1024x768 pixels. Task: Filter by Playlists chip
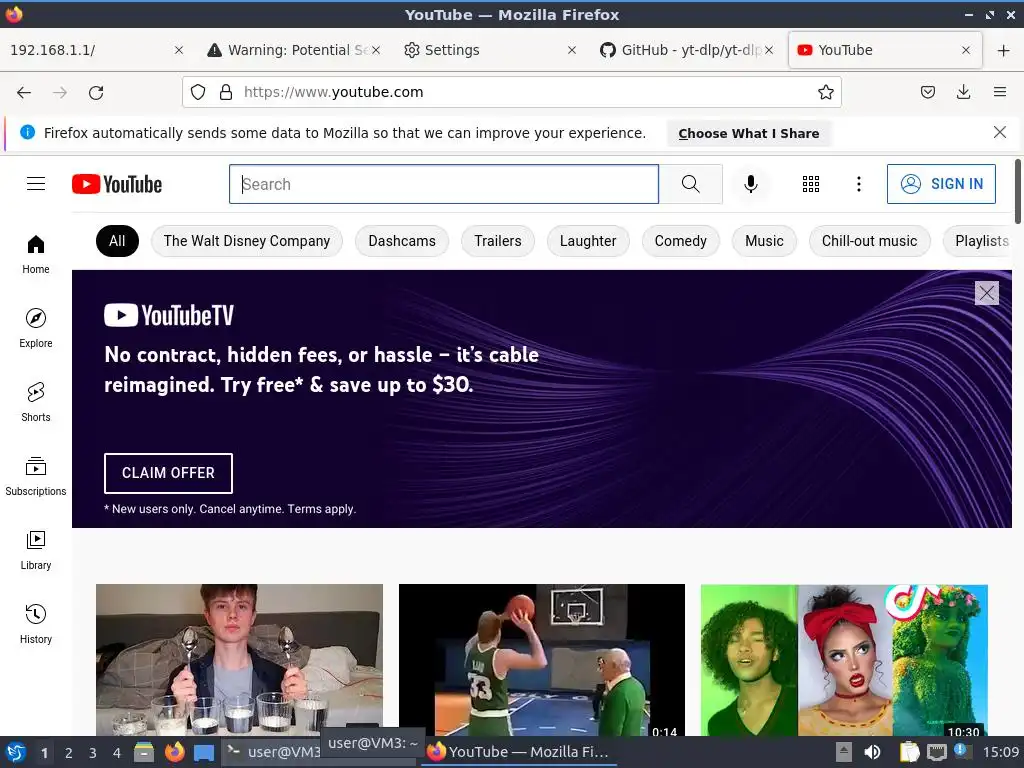(x=978, y=241)
